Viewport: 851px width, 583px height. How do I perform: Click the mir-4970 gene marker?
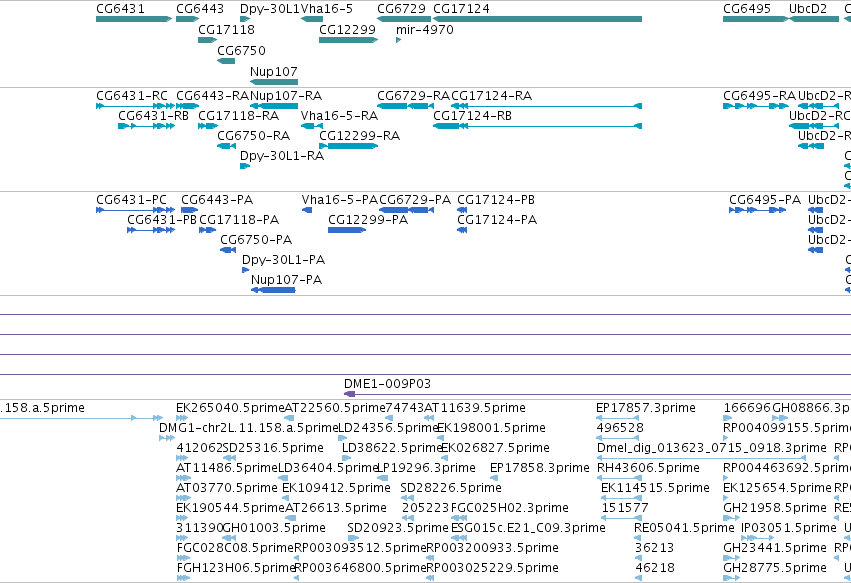398,40
